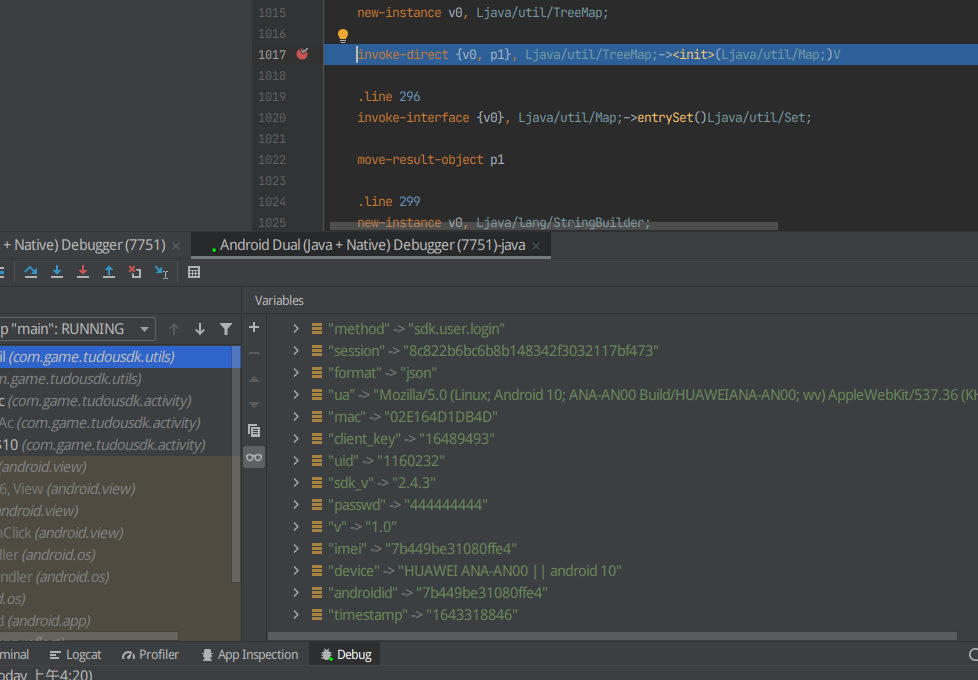This screenshot has height=680, width=978.
Task: Open the Terminal tool window tab
Action: (x=14, y=654)
